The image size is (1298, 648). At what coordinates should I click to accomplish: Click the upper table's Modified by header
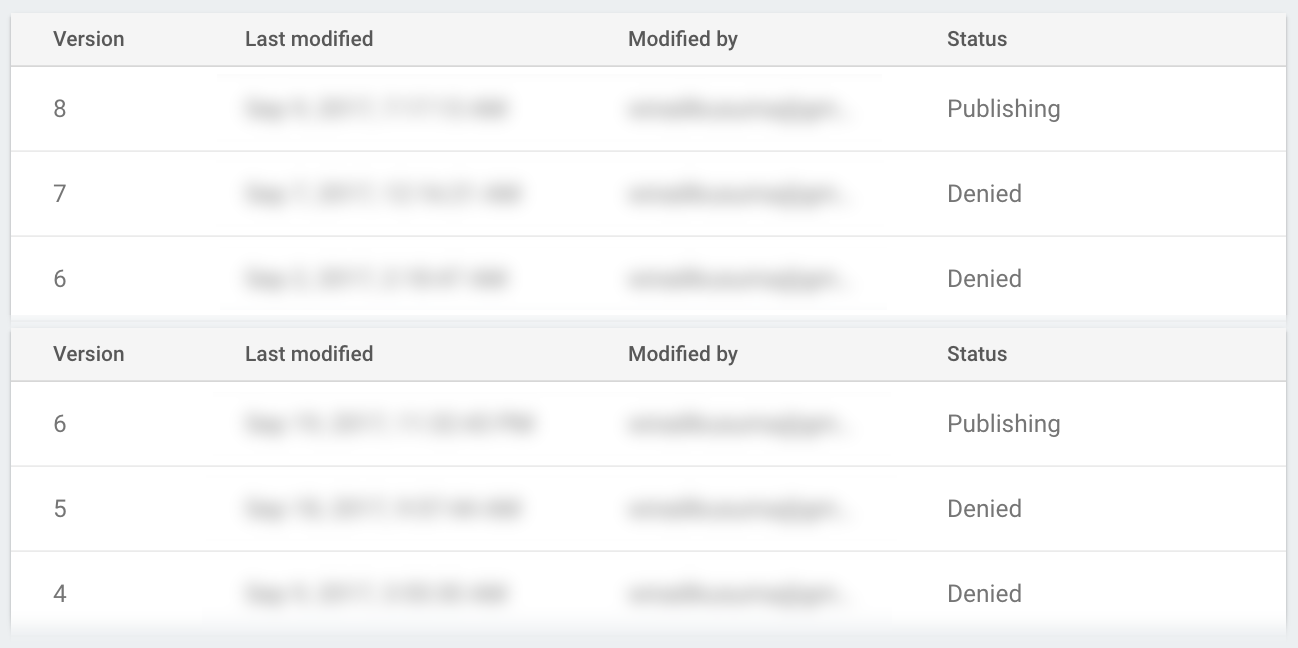[x=683, y=39]
